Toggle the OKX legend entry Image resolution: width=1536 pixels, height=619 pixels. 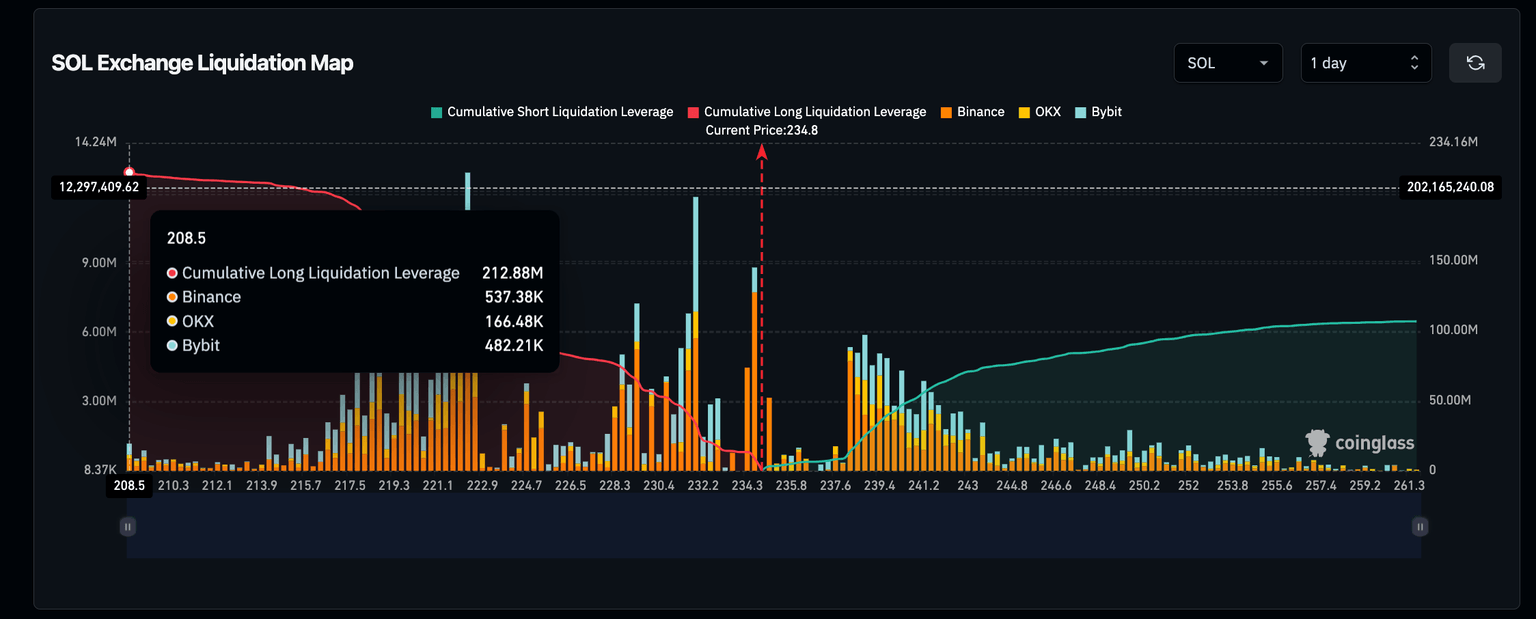[x=1046, y=112]
